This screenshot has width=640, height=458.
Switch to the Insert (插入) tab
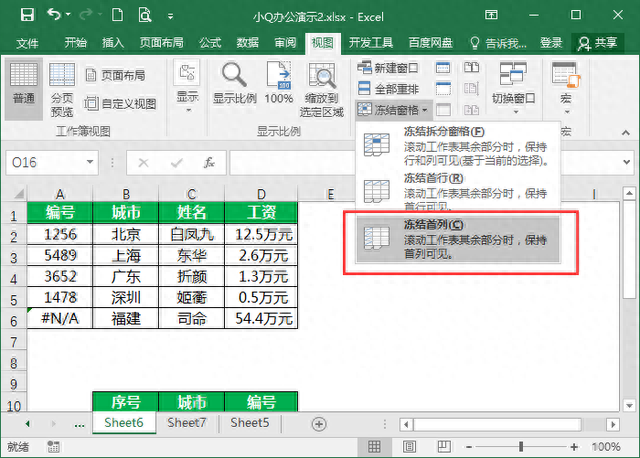(113, 42)
